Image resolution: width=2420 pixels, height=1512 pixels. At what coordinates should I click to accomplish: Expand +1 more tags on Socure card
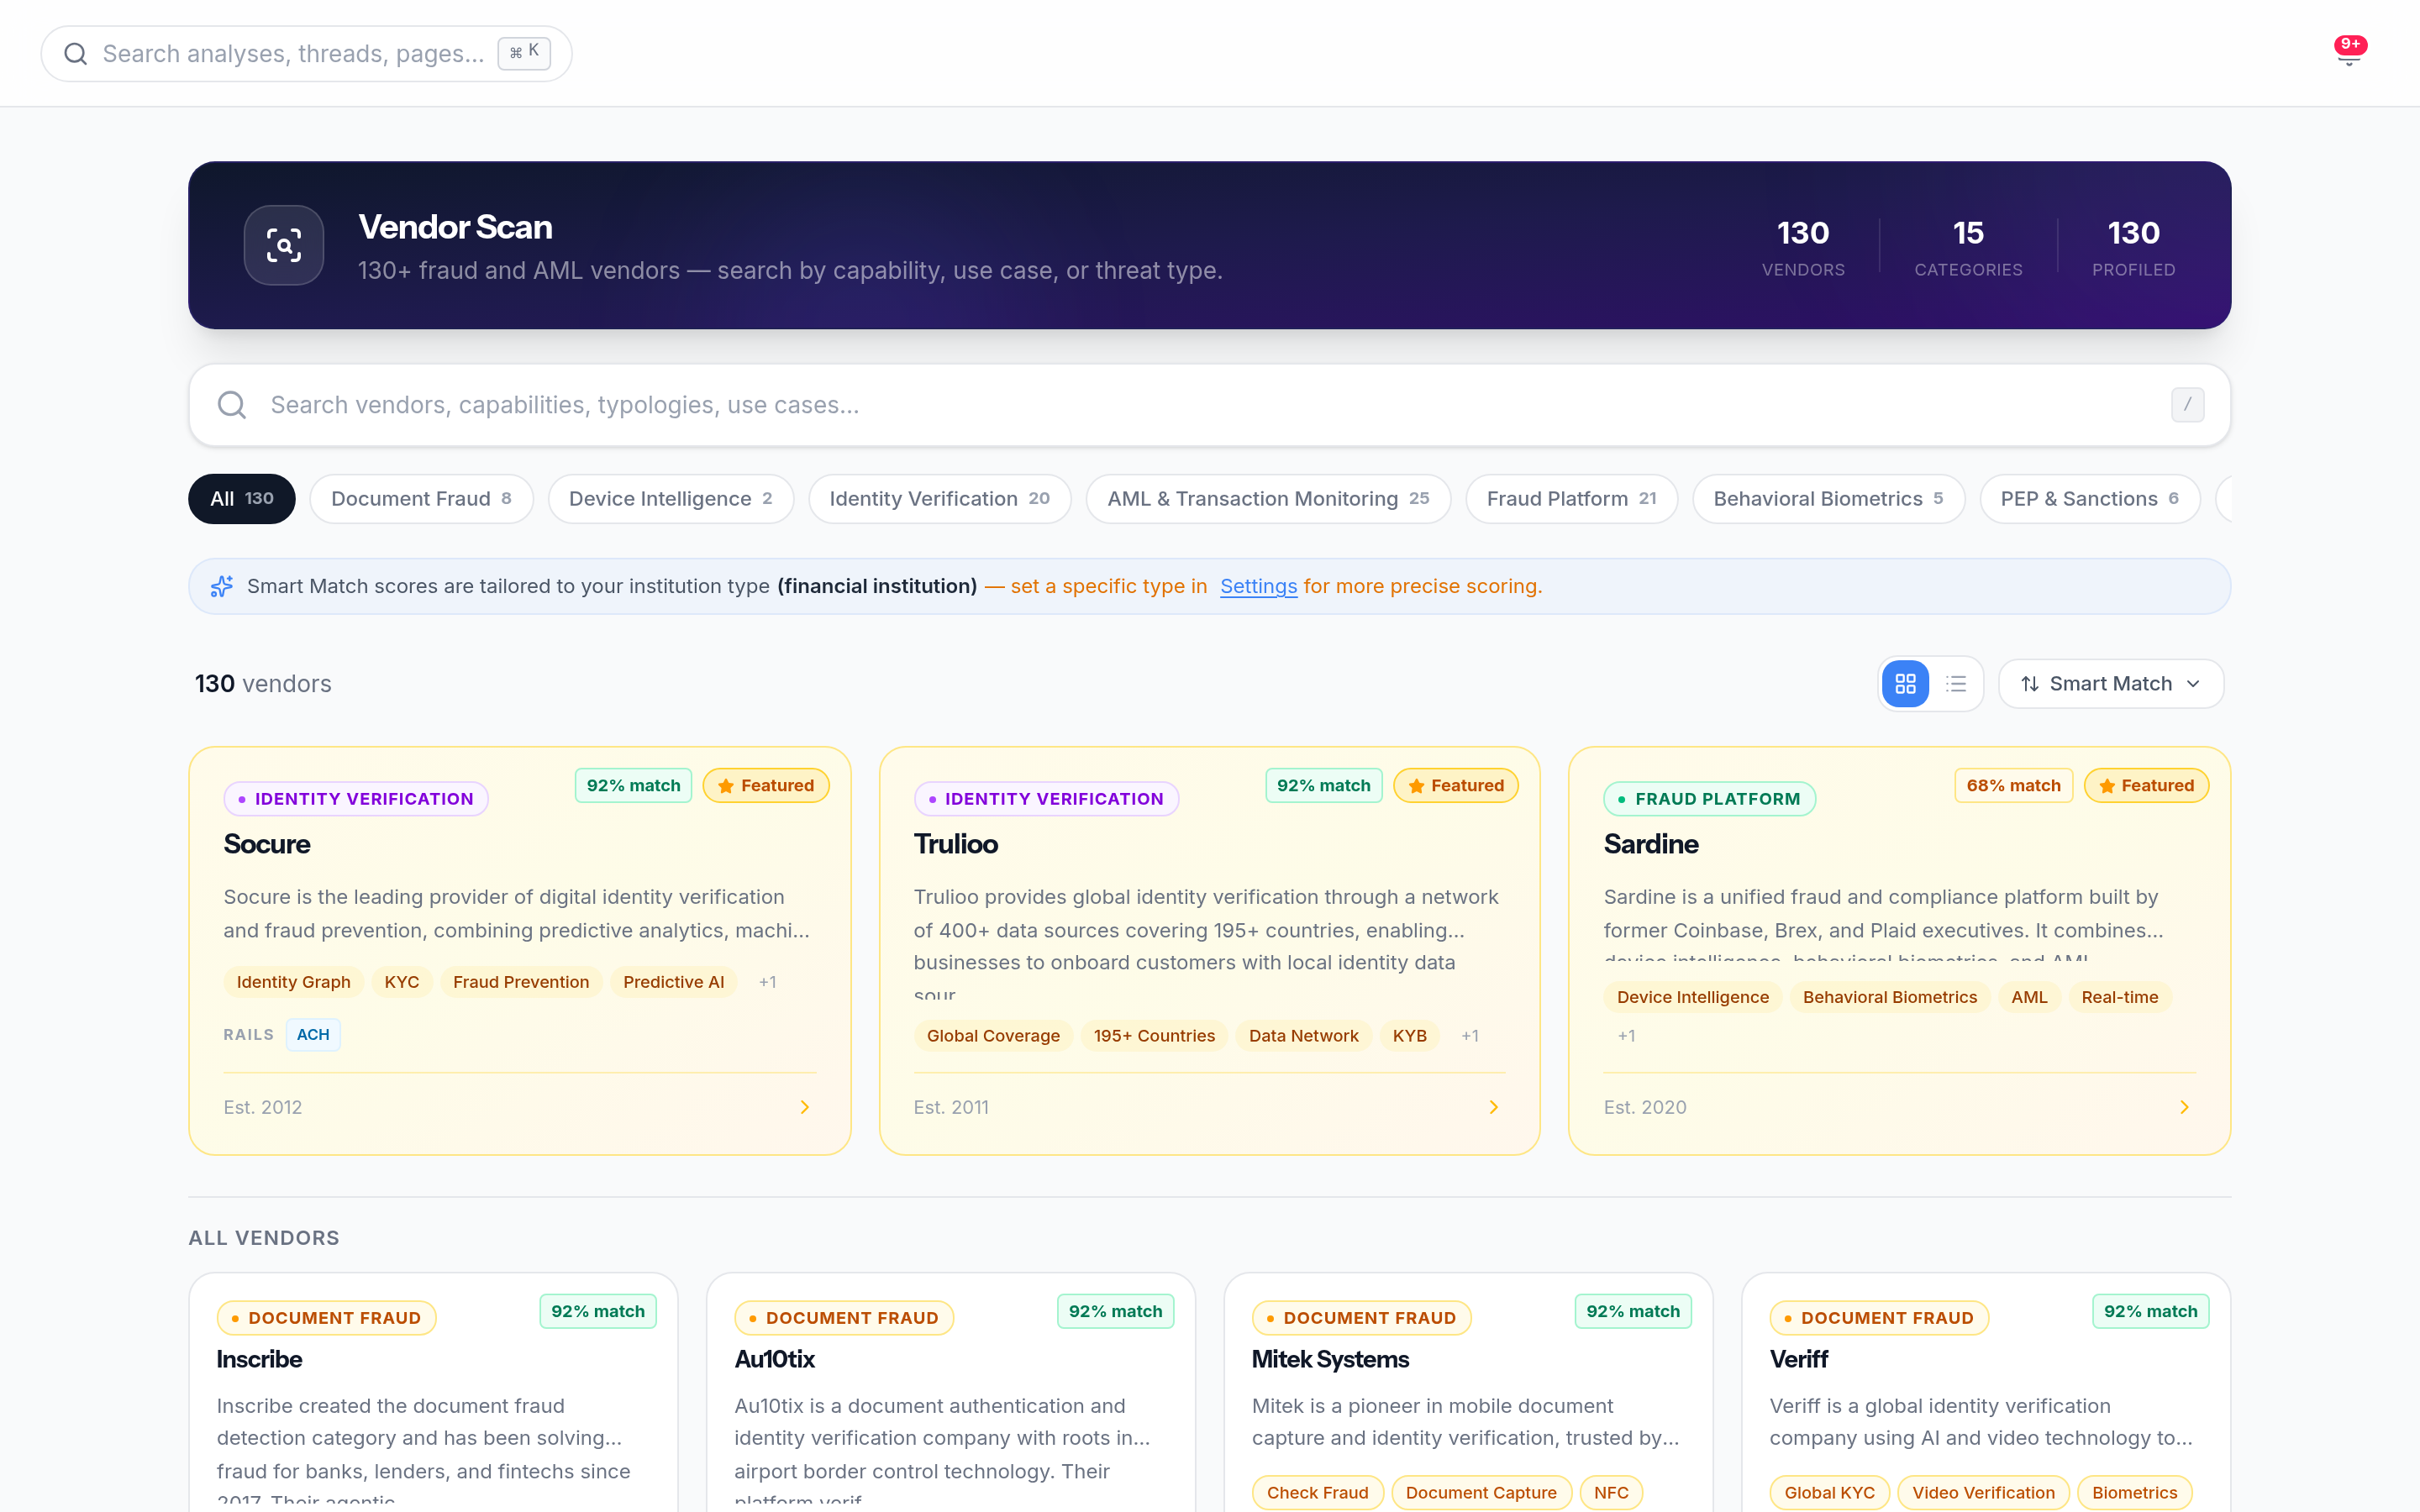767,982
